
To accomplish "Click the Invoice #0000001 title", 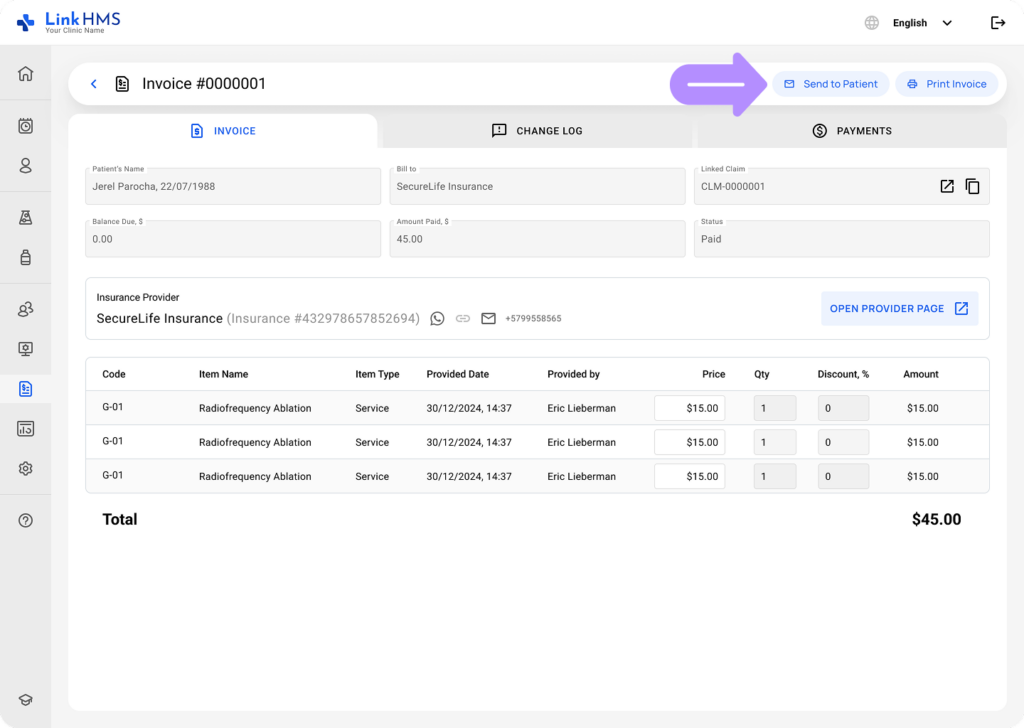I will coord(204,84).
